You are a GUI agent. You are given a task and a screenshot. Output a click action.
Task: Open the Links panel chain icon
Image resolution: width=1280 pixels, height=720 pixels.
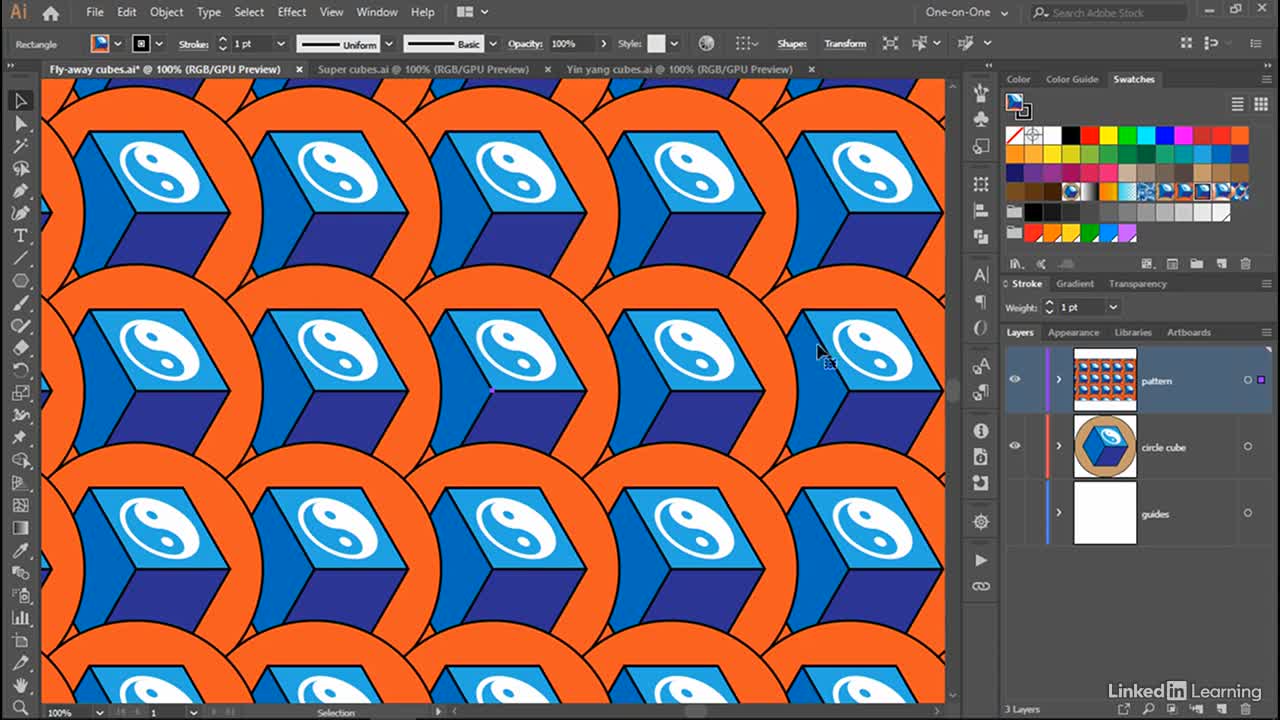pyautogui.click(x=981, y=586)
